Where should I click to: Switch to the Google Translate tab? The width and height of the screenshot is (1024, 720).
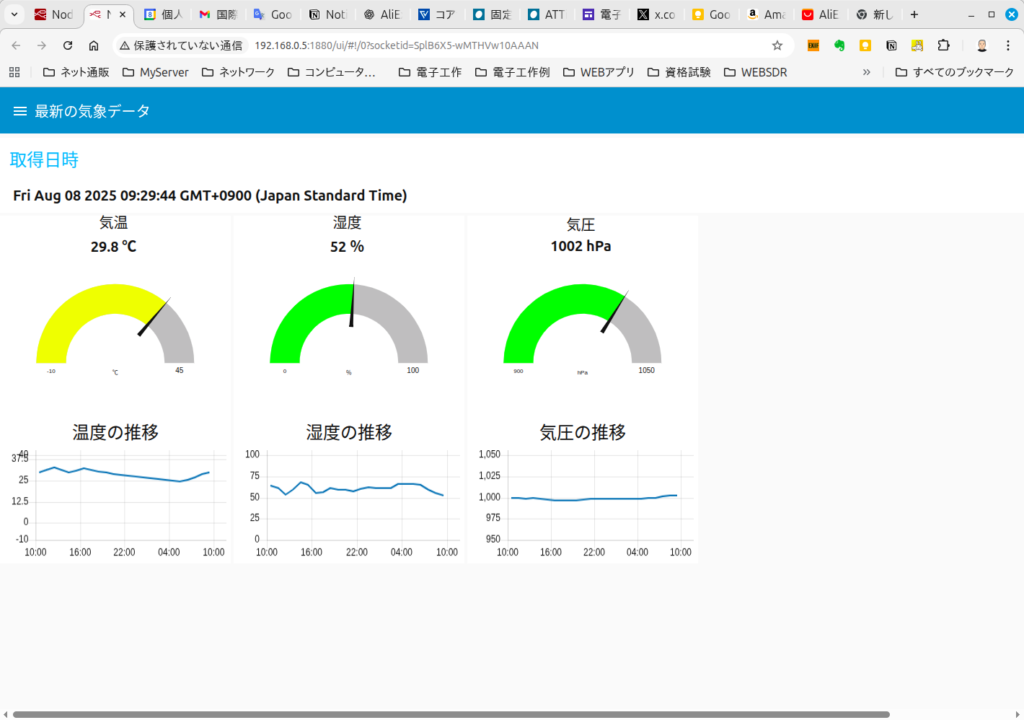click(273, 14)
